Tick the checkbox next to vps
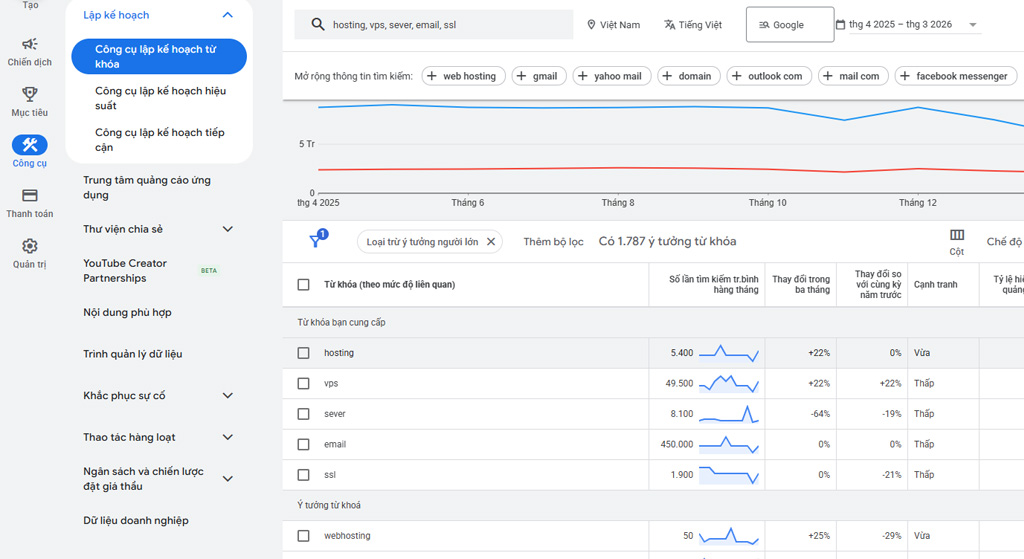The height and width of the screenshot is (559, 1024). point(303,383)
